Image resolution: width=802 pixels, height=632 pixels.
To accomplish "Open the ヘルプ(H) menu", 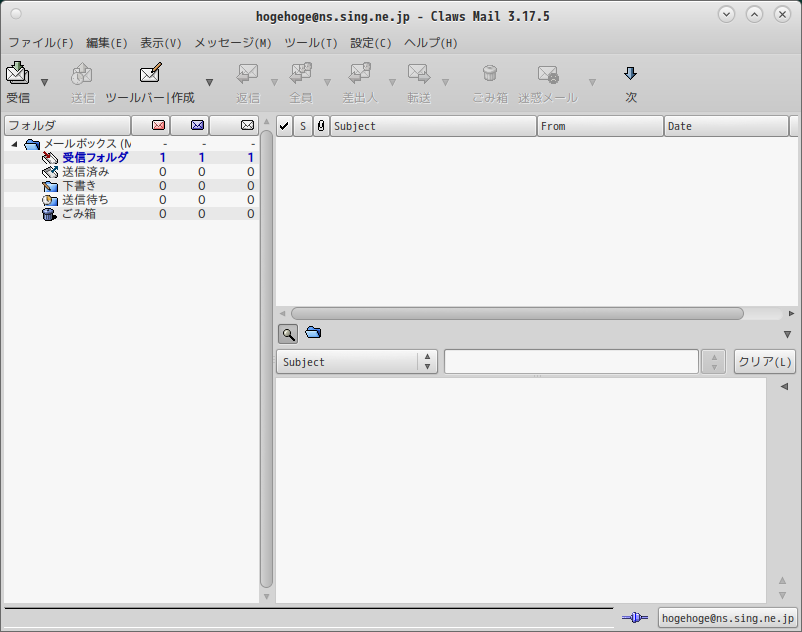I will pyautogui.click(x=431, y=43).
